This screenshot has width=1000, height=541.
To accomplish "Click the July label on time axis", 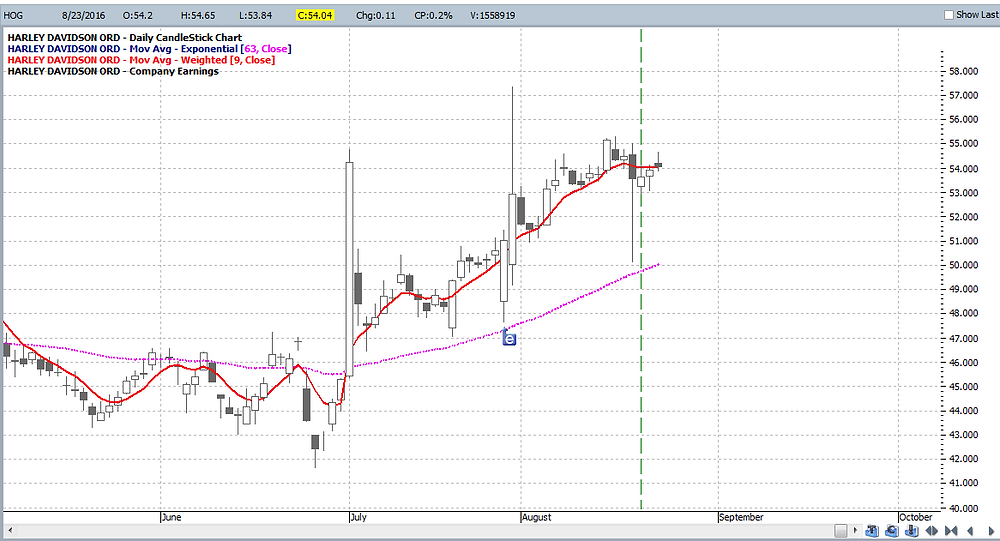I will pyautogui.click(x=359, y=517).
